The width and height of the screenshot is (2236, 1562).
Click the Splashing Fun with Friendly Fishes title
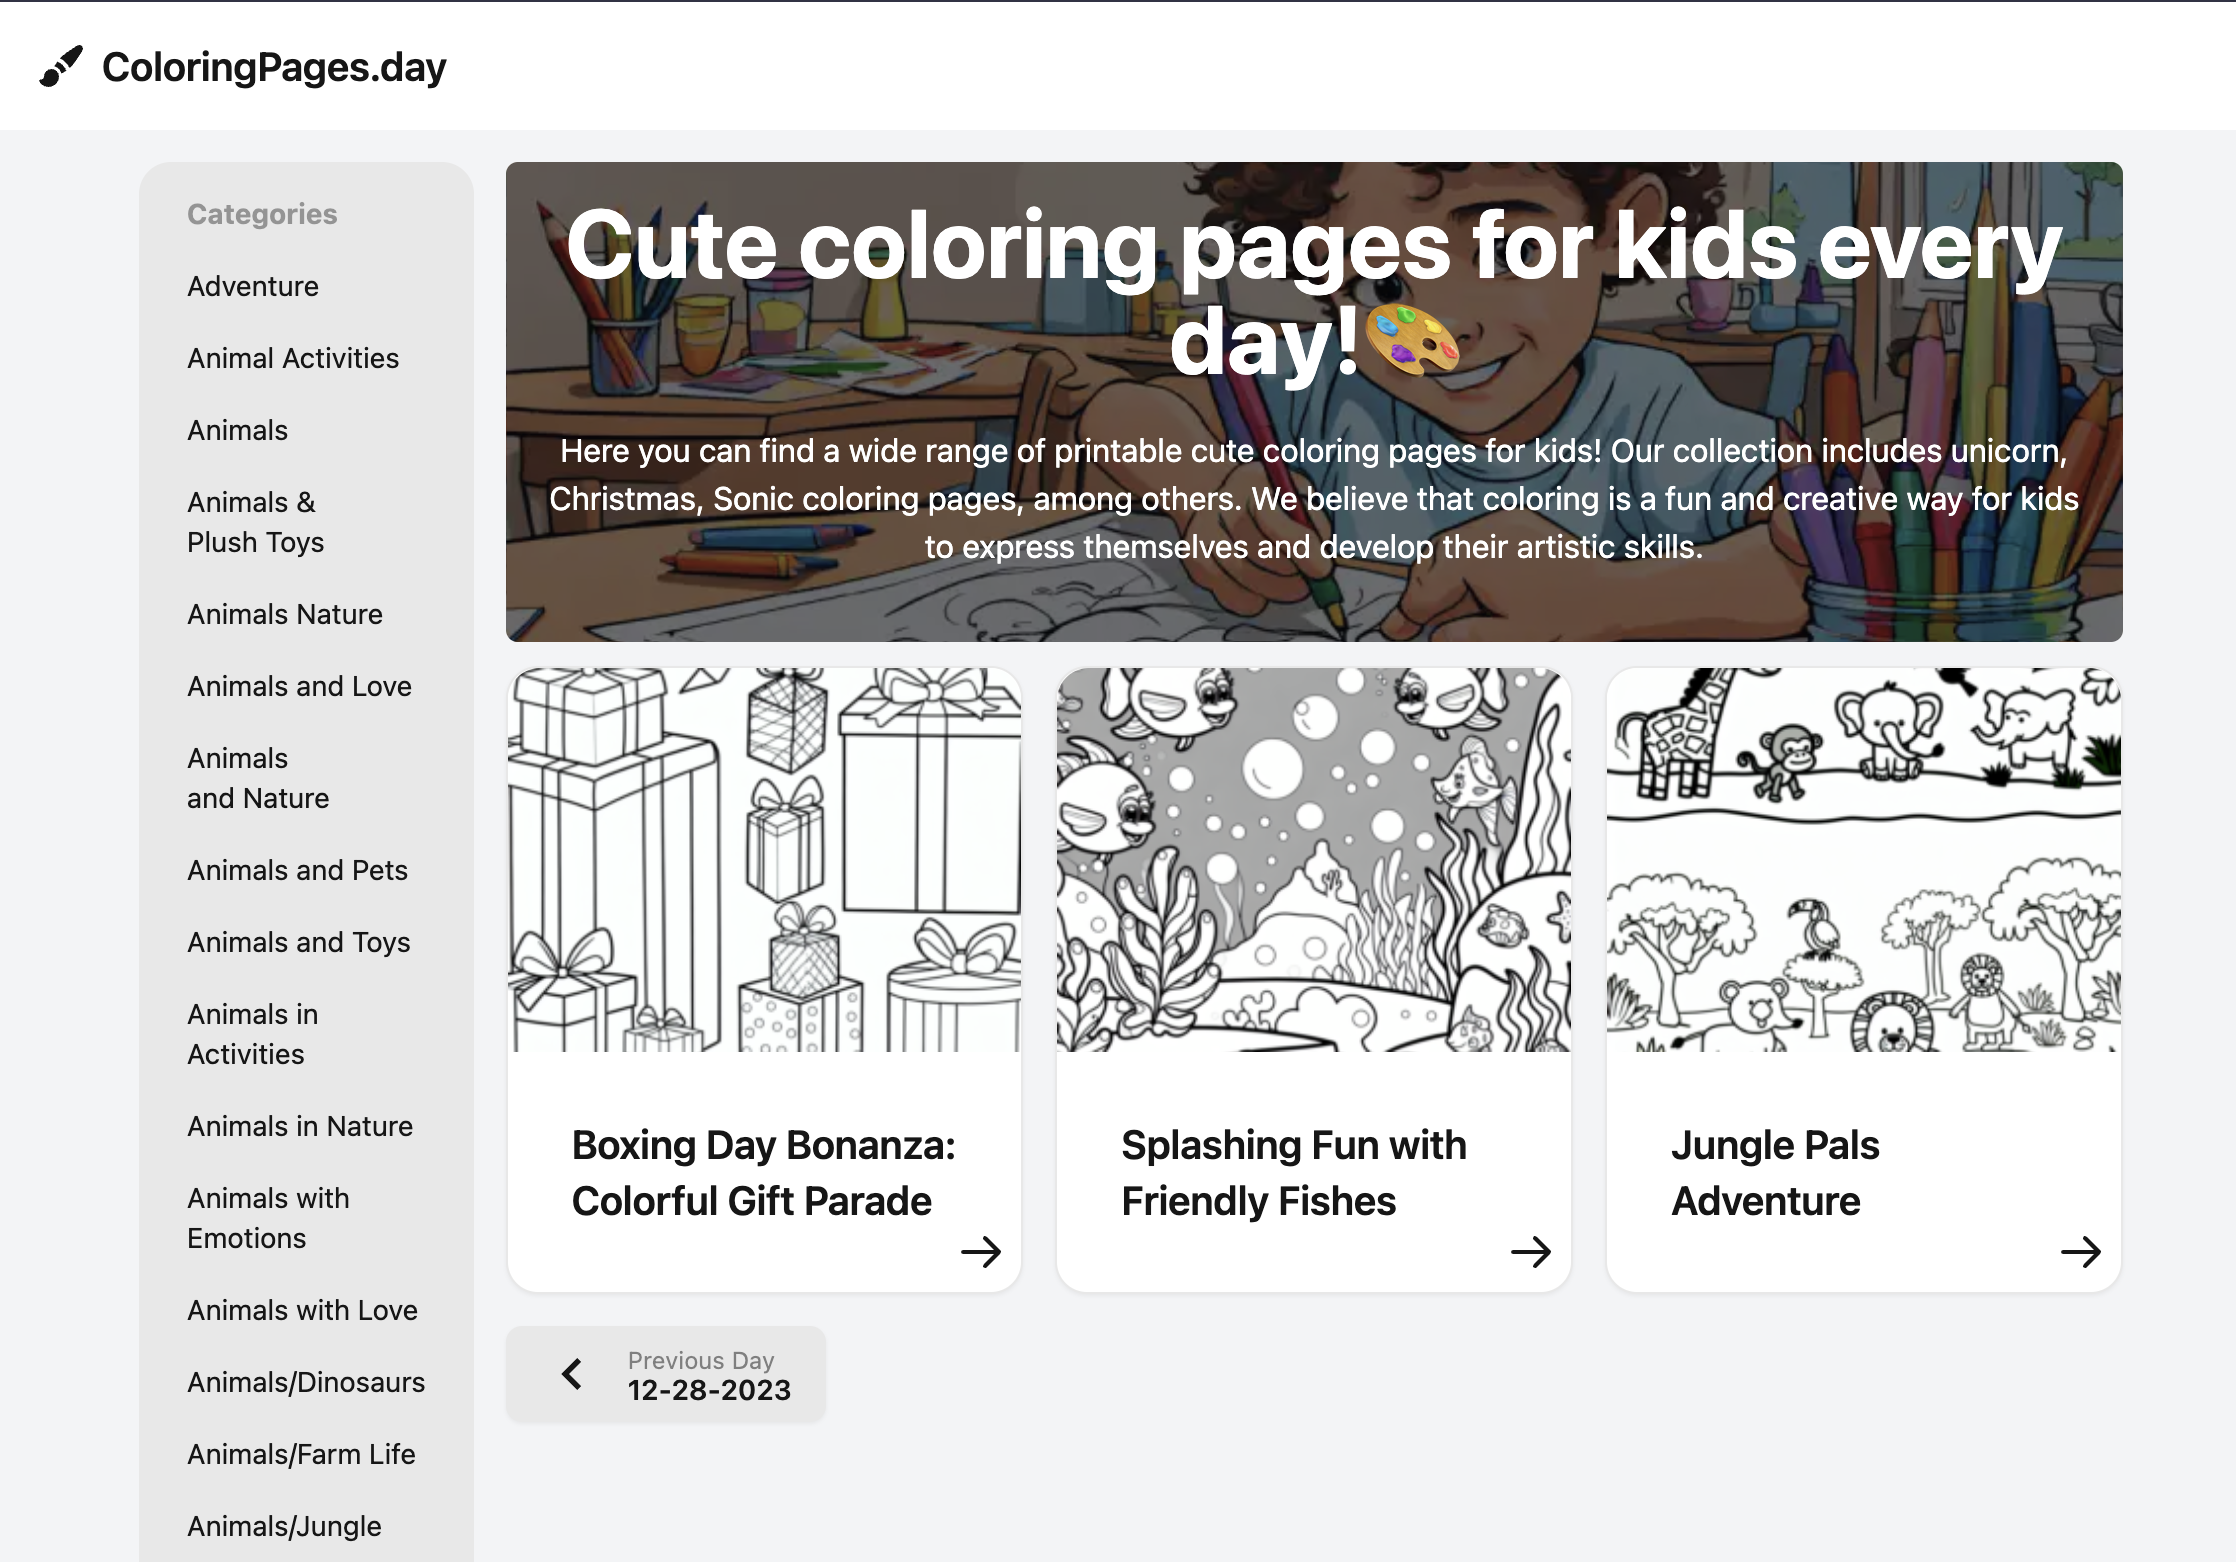[1293, 1172]
